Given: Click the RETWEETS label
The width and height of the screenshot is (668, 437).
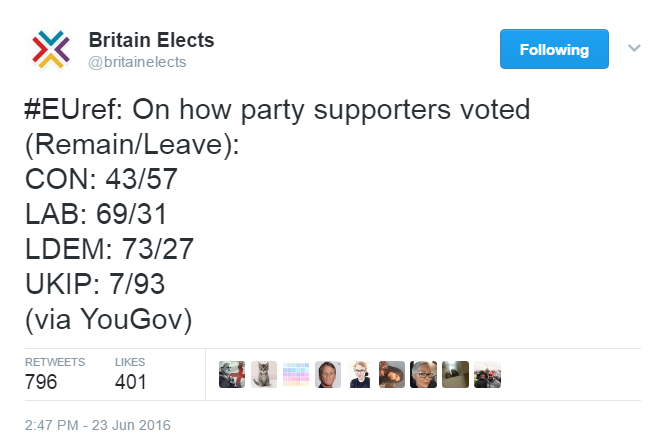Looking at the screenshot, I should pyautogui.click(x=55, y=362).
